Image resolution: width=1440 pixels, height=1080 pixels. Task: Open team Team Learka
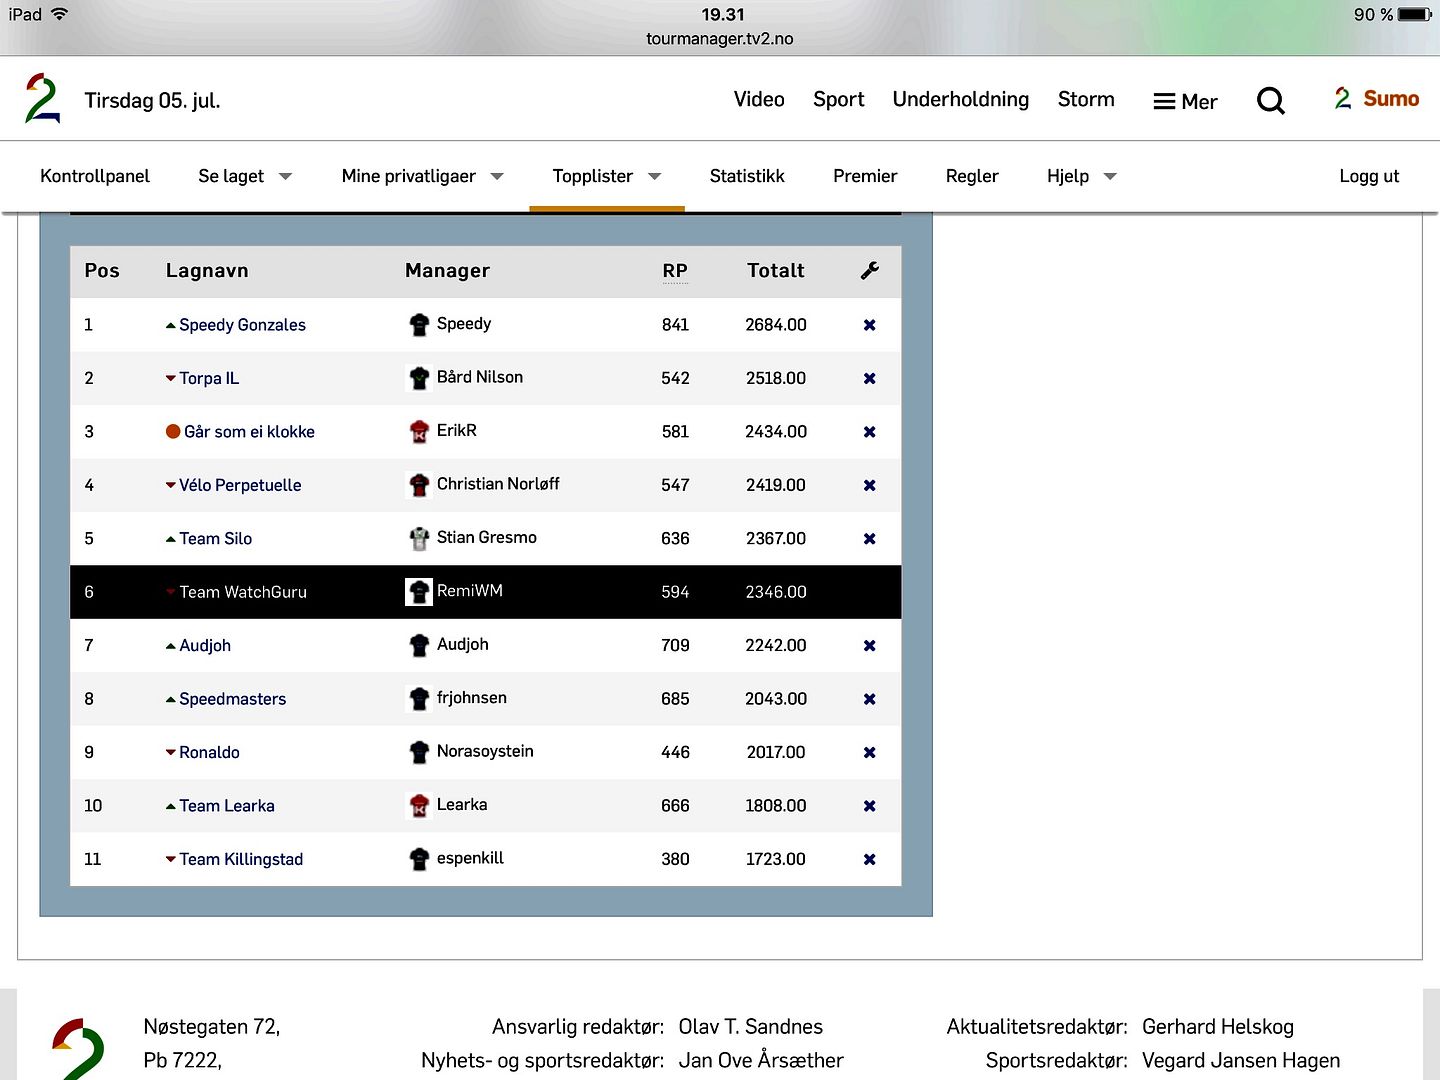tap(227, 806)
